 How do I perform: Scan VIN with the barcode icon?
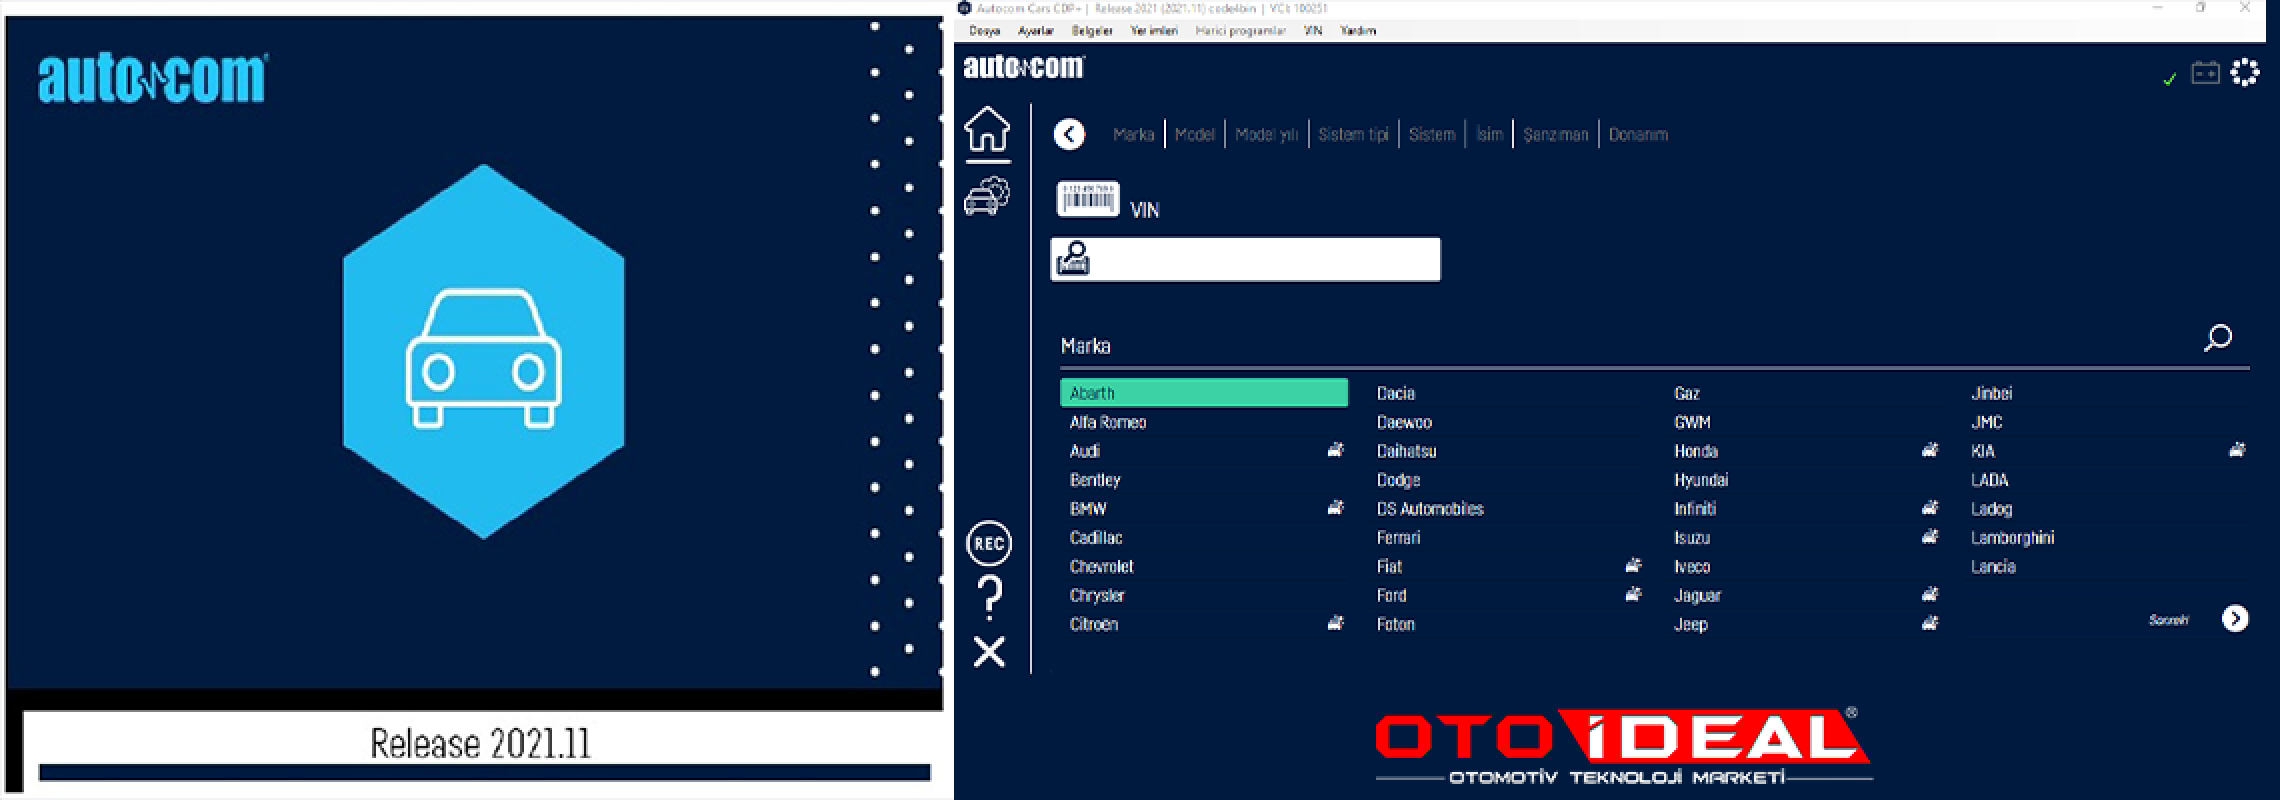coord(1088,199)
